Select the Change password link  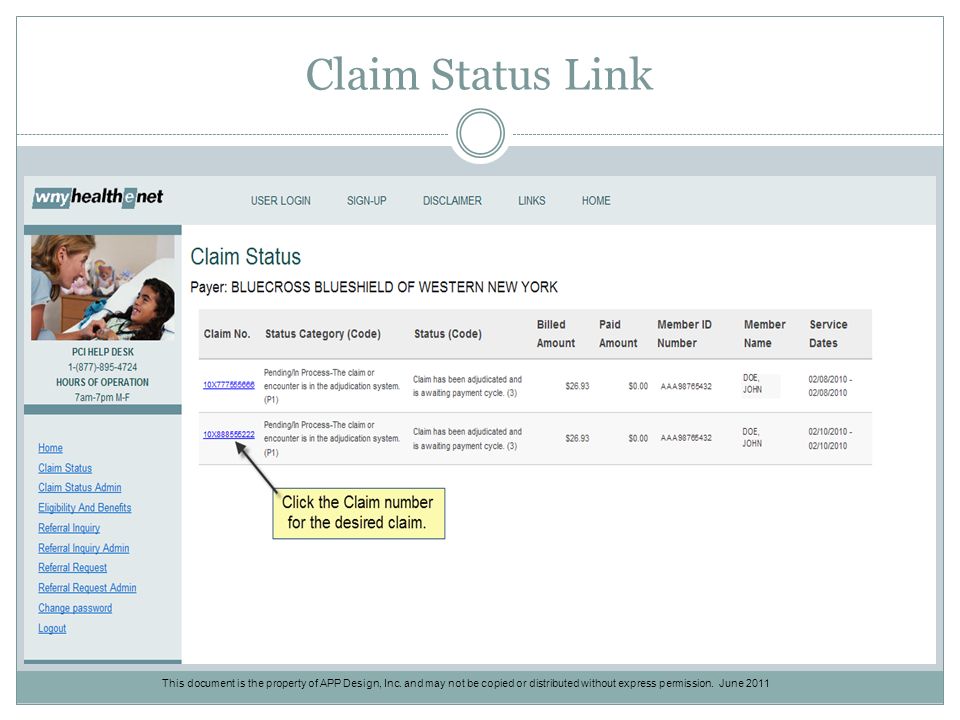(75, 609)
